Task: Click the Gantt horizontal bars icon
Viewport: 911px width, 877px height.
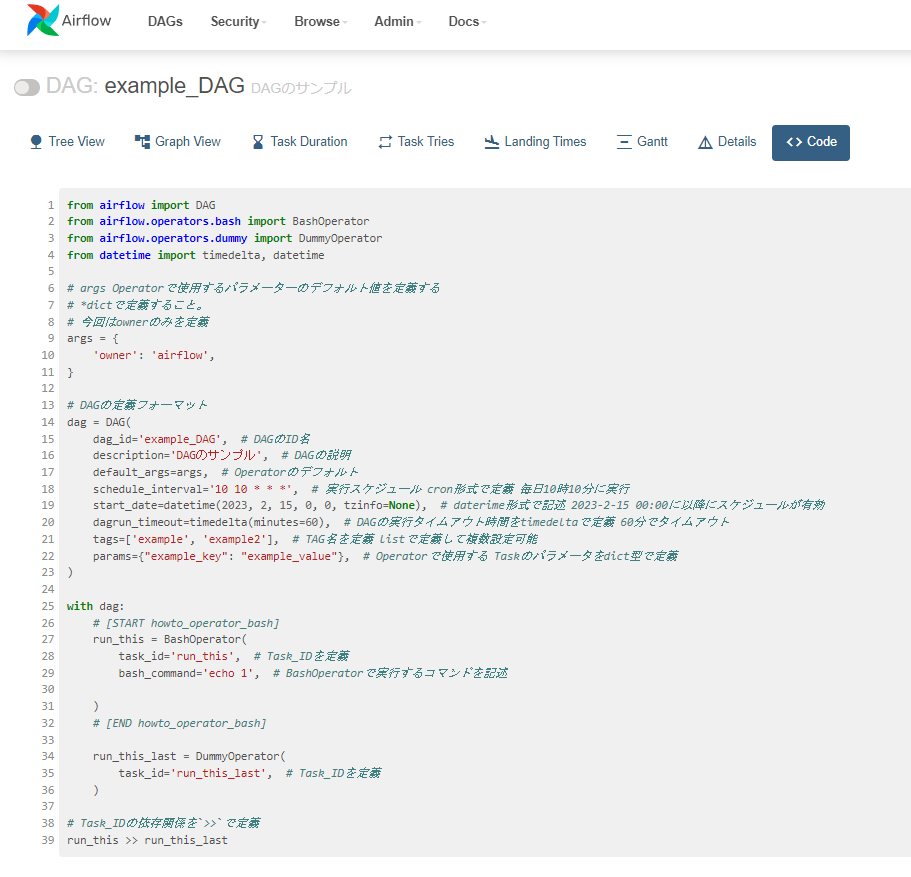Action: pyautogui.click(x=624, y=141)
